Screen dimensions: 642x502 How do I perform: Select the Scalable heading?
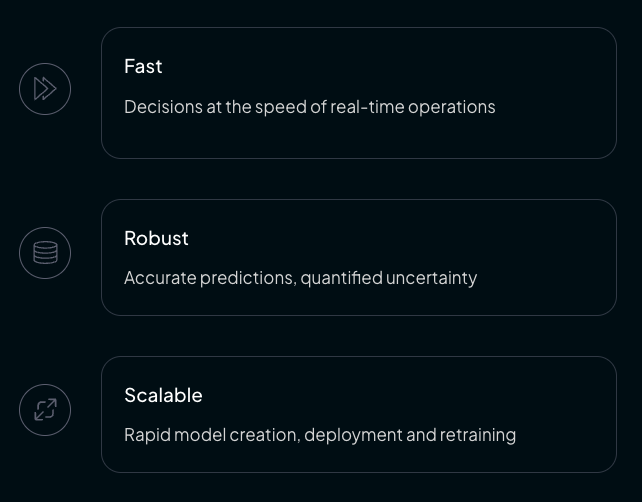pyautogui.click(x=163, y=395)
